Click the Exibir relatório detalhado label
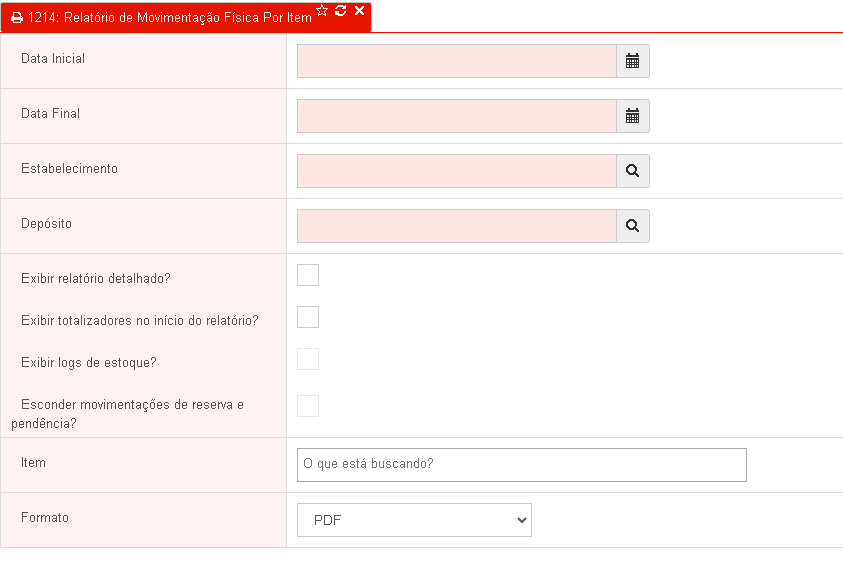843x576 pixels. click(x=96, y=279)
